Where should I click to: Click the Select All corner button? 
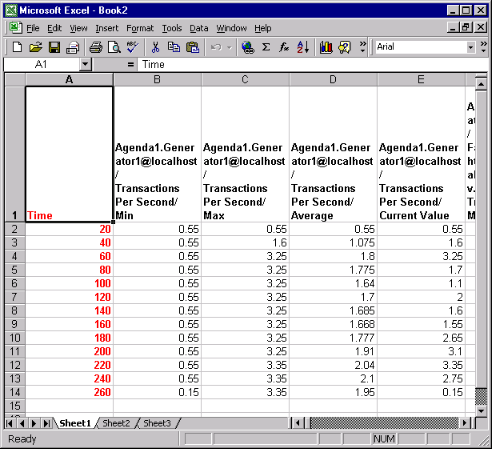coord(15,80)
